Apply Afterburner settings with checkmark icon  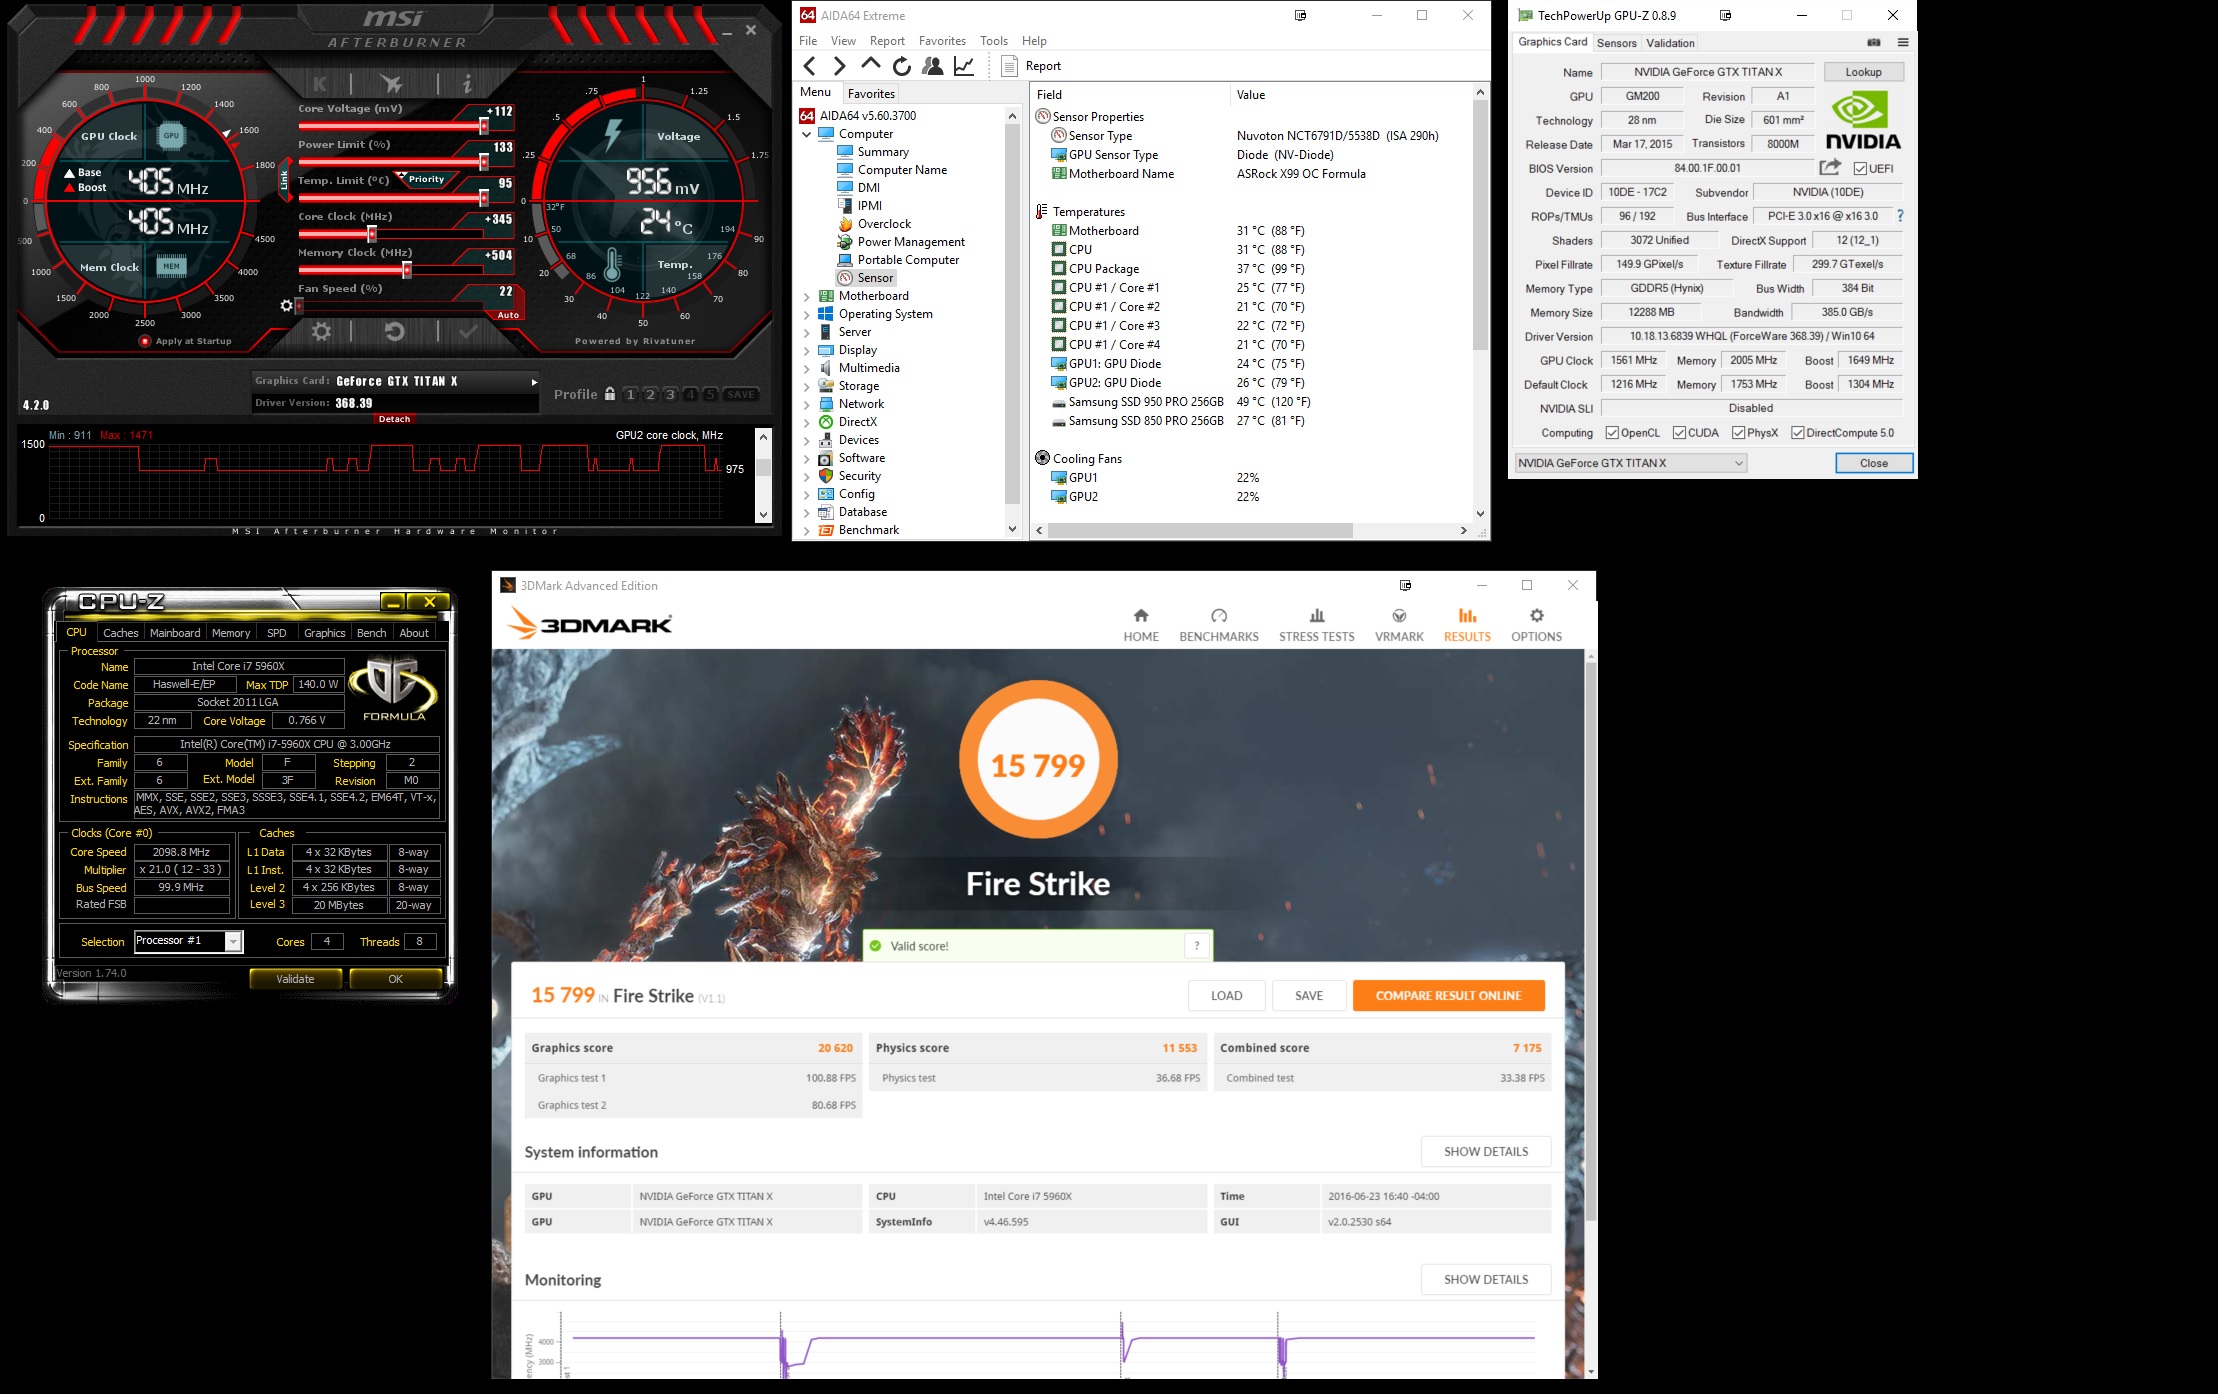467,331
